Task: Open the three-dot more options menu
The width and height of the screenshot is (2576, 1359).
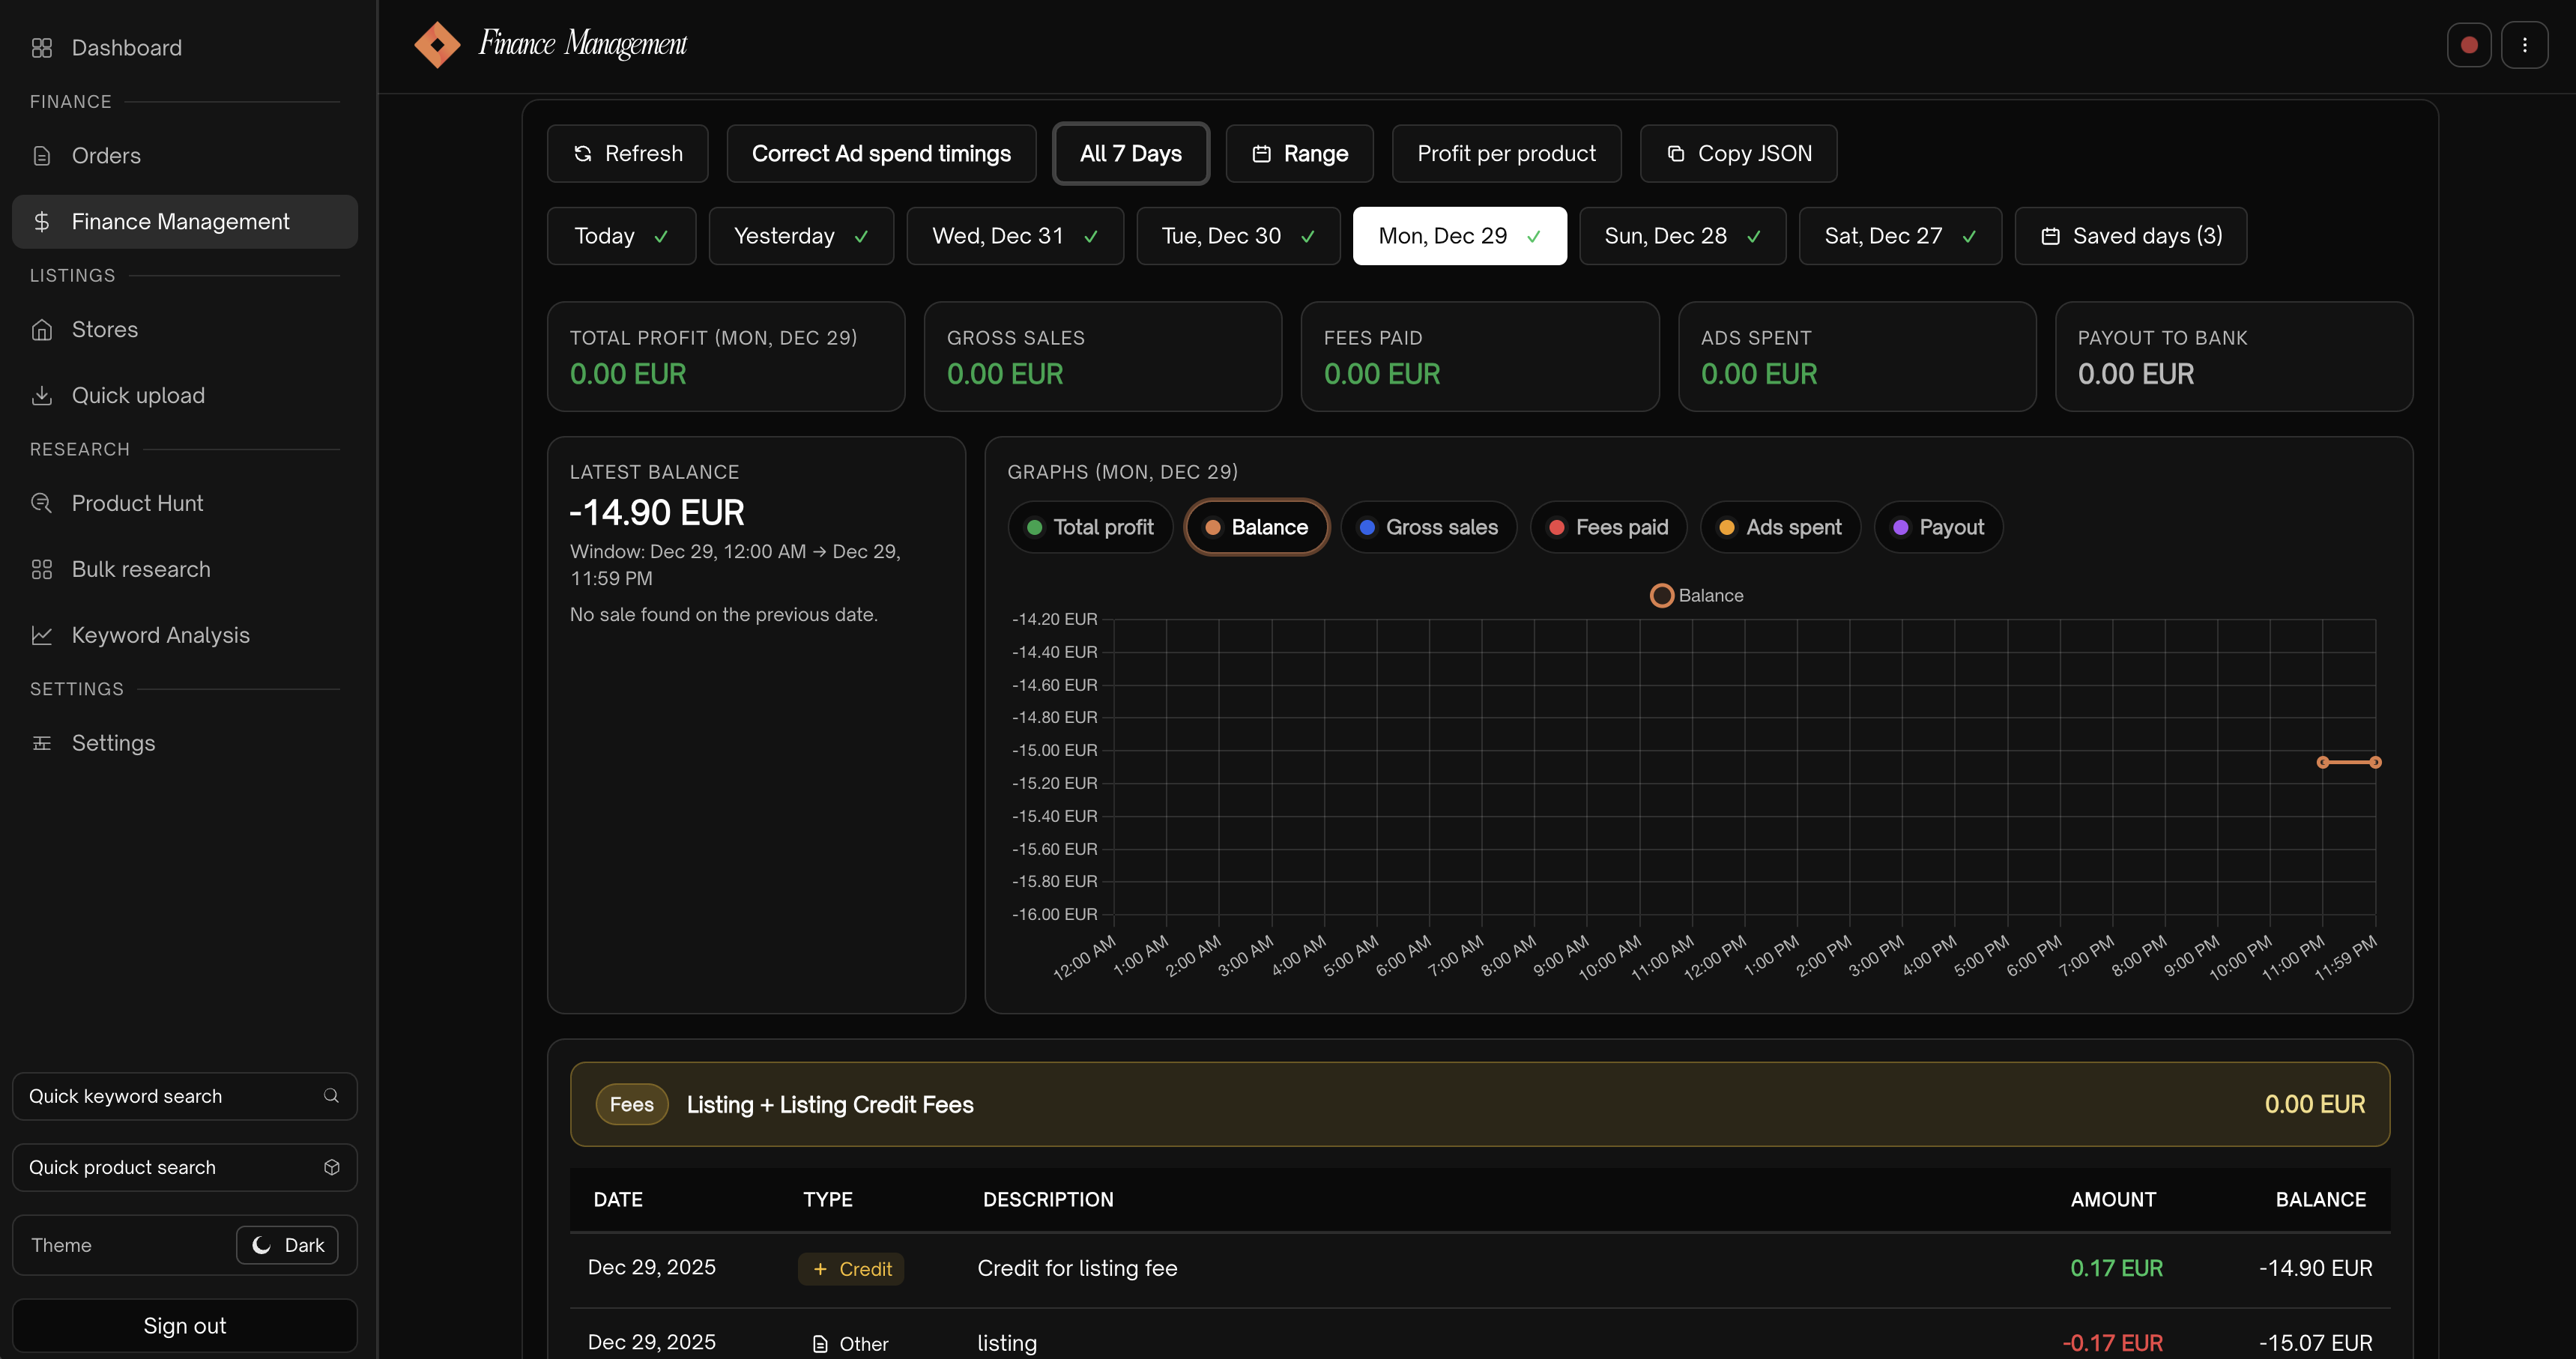Action: 2524,45
